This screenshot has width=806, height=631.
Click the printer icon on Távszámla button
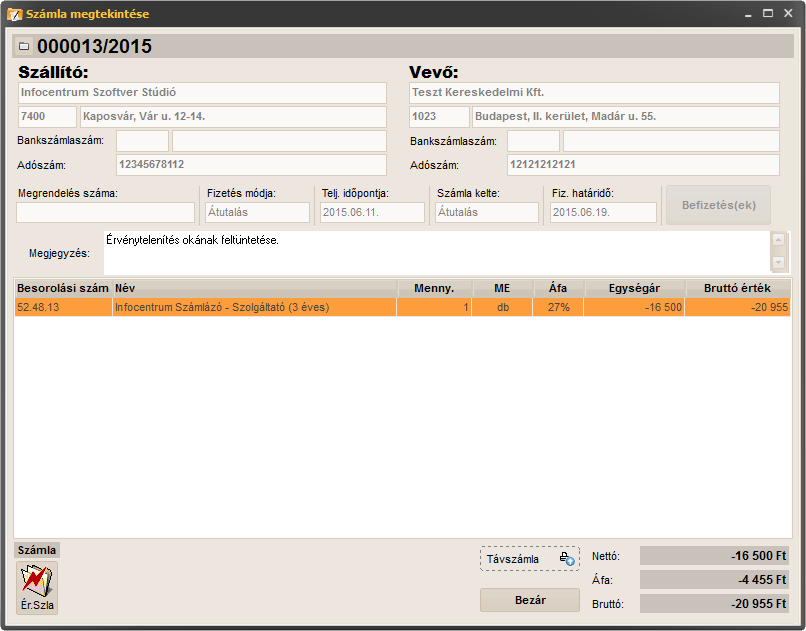(567, 559)
